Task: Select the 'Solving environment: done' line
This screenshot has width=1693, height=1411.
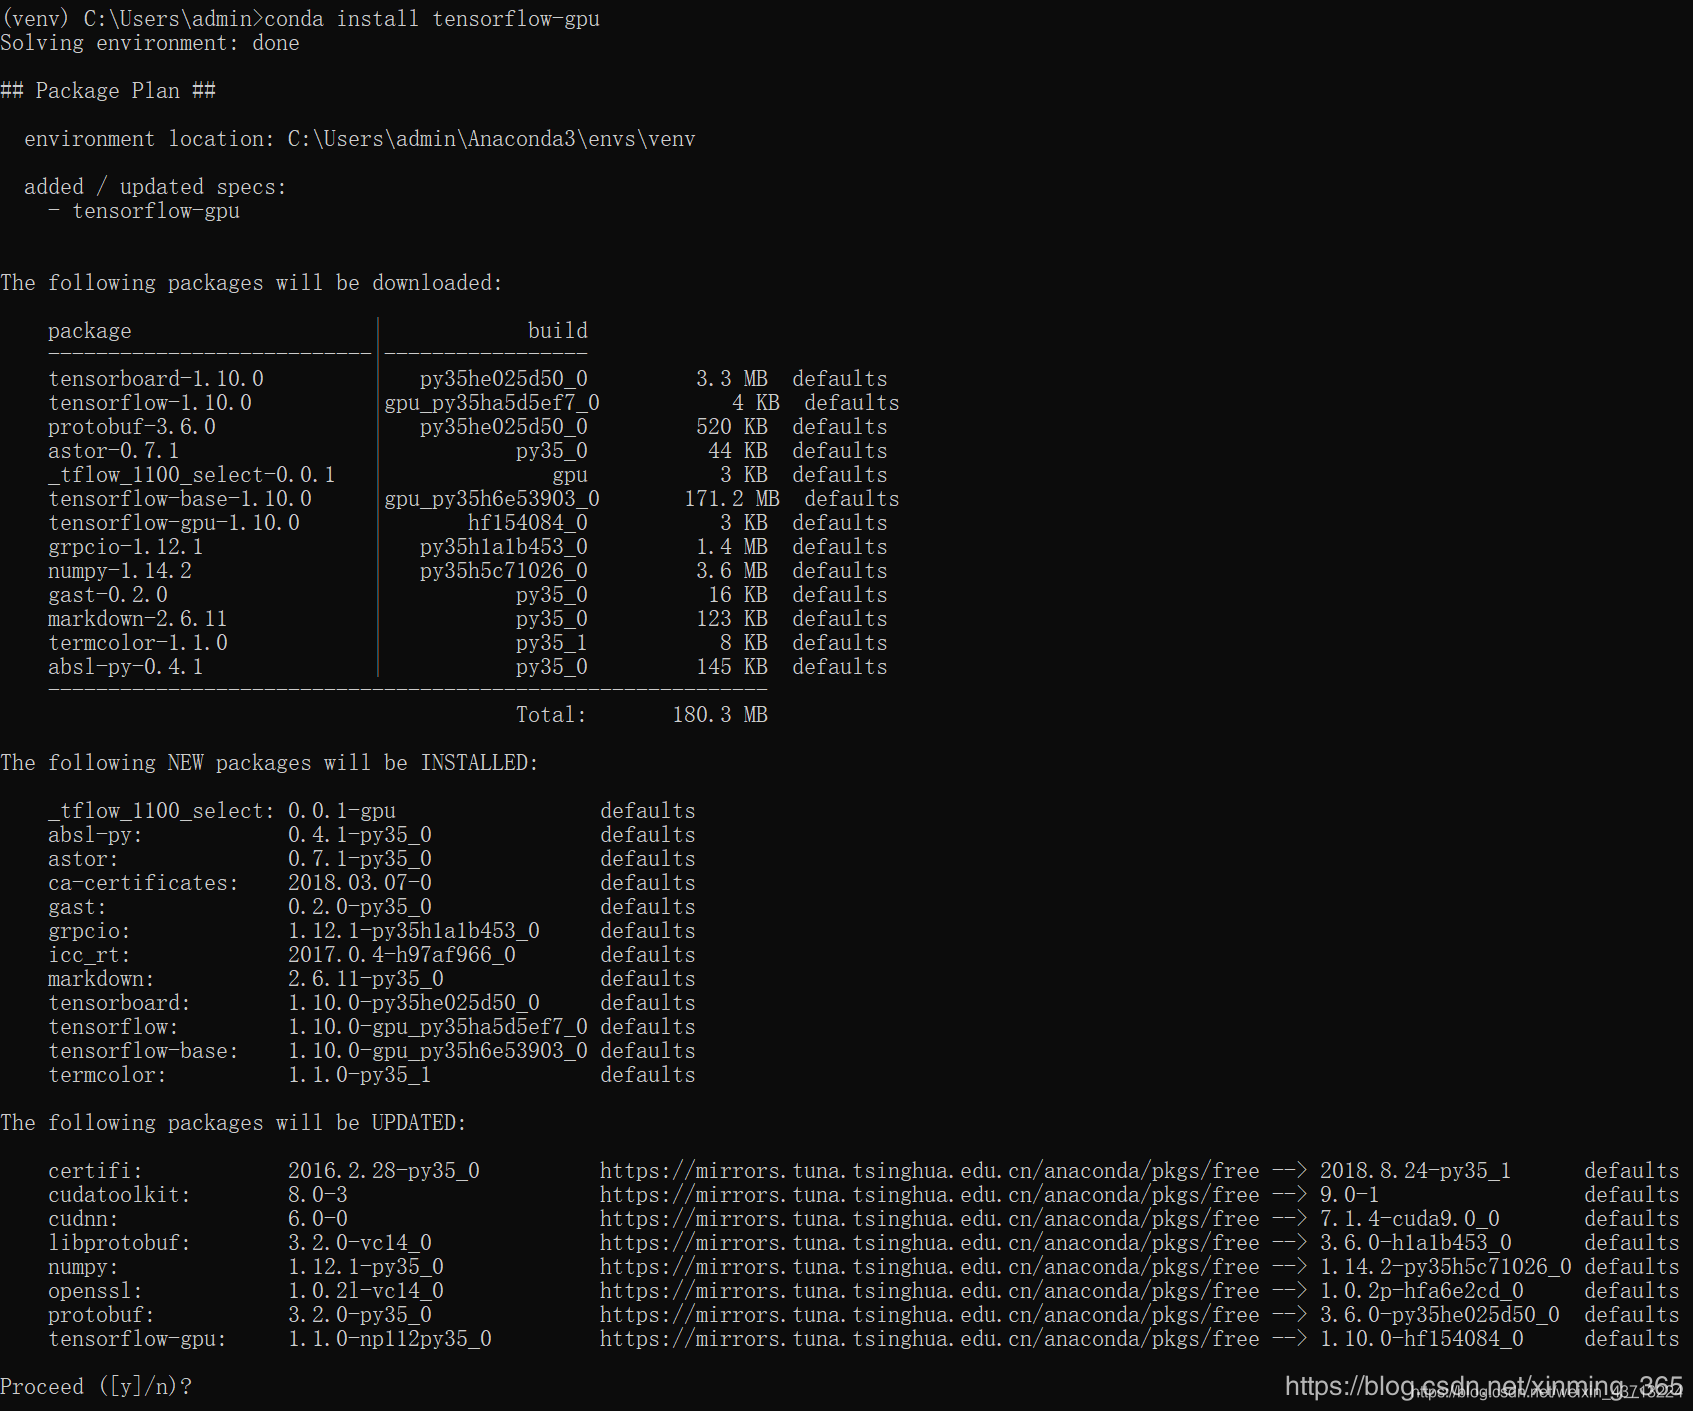Action: [150, 43]
